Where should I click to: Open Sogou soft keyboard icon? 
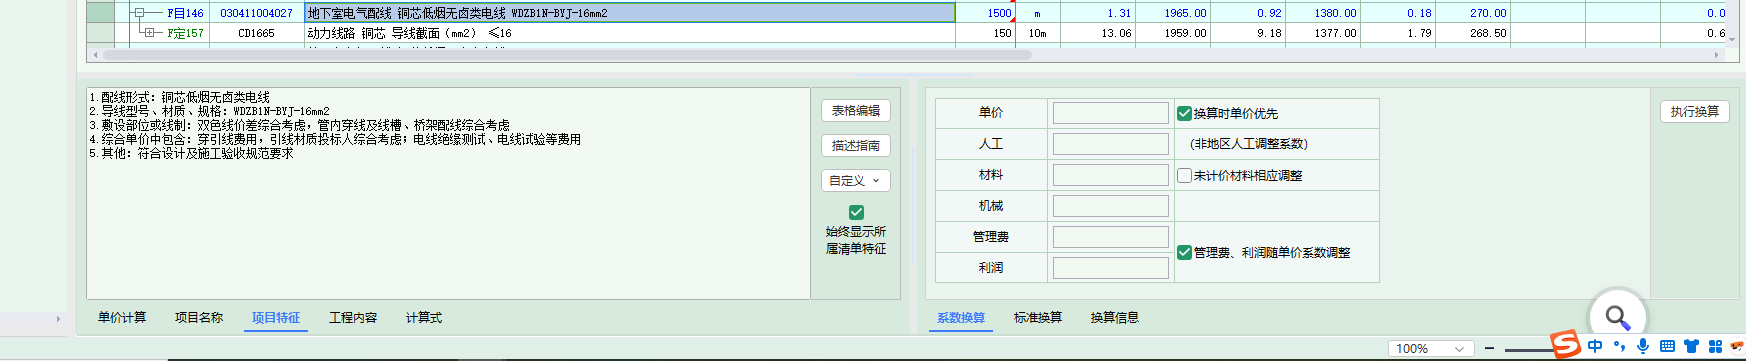pos(1667,346)
